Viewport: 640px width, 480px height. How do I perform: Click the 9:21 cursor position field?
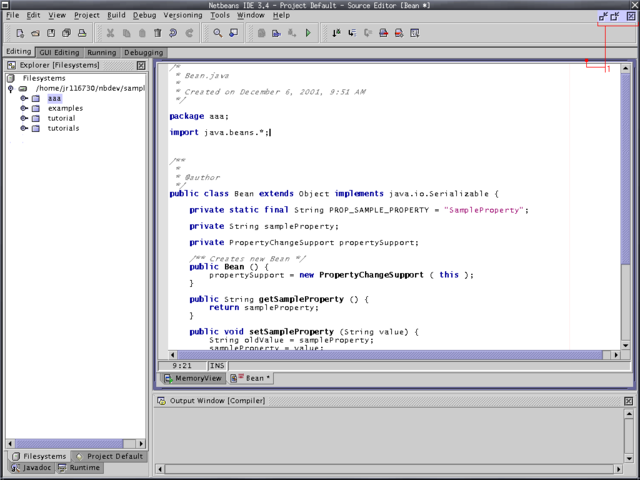pyautogui.click(x=182, y=366)
